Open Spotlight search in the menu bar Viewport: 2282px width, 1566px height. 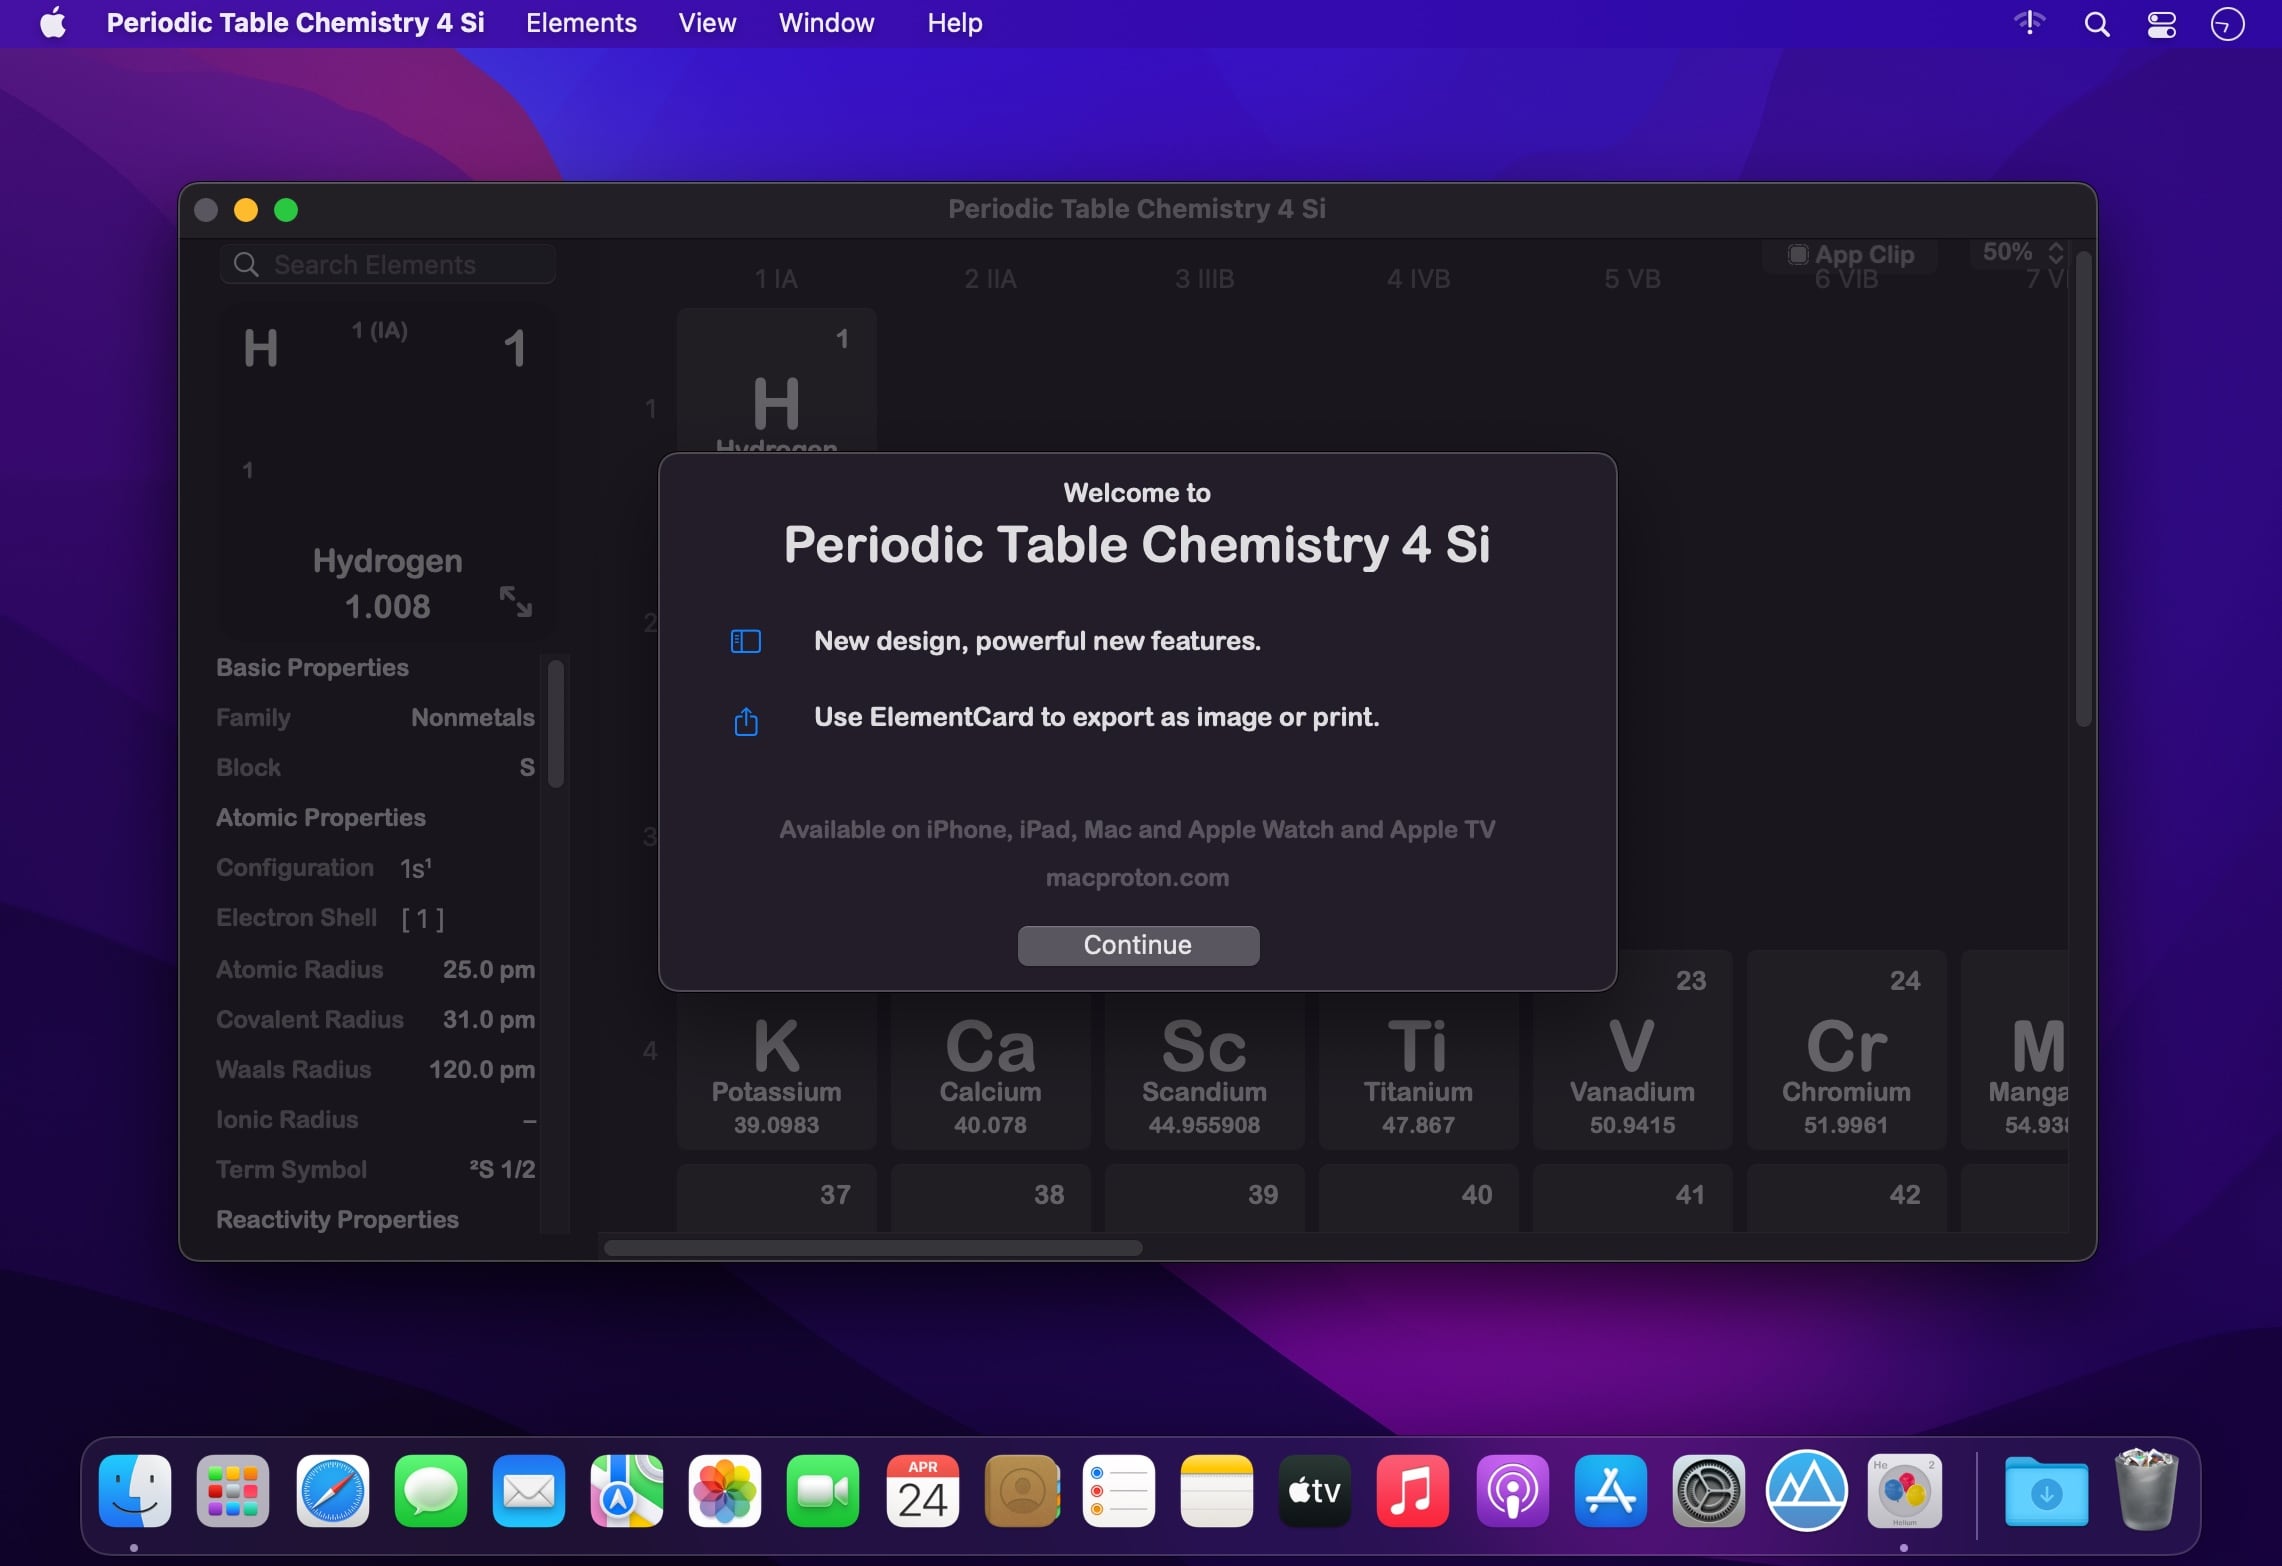(2097, 23)
